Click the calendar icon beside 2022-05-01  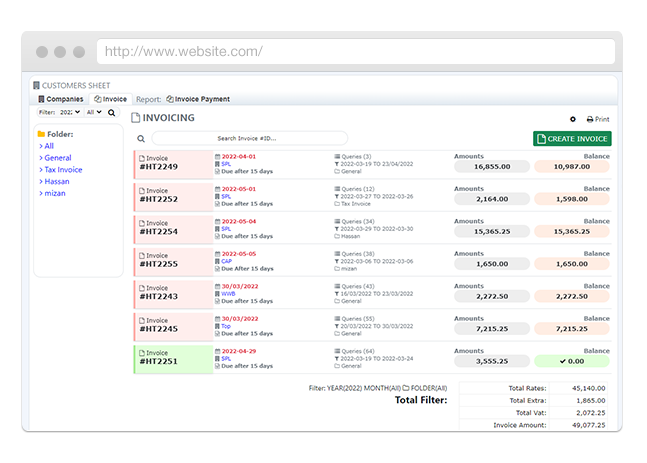click(x=217, y=188)
